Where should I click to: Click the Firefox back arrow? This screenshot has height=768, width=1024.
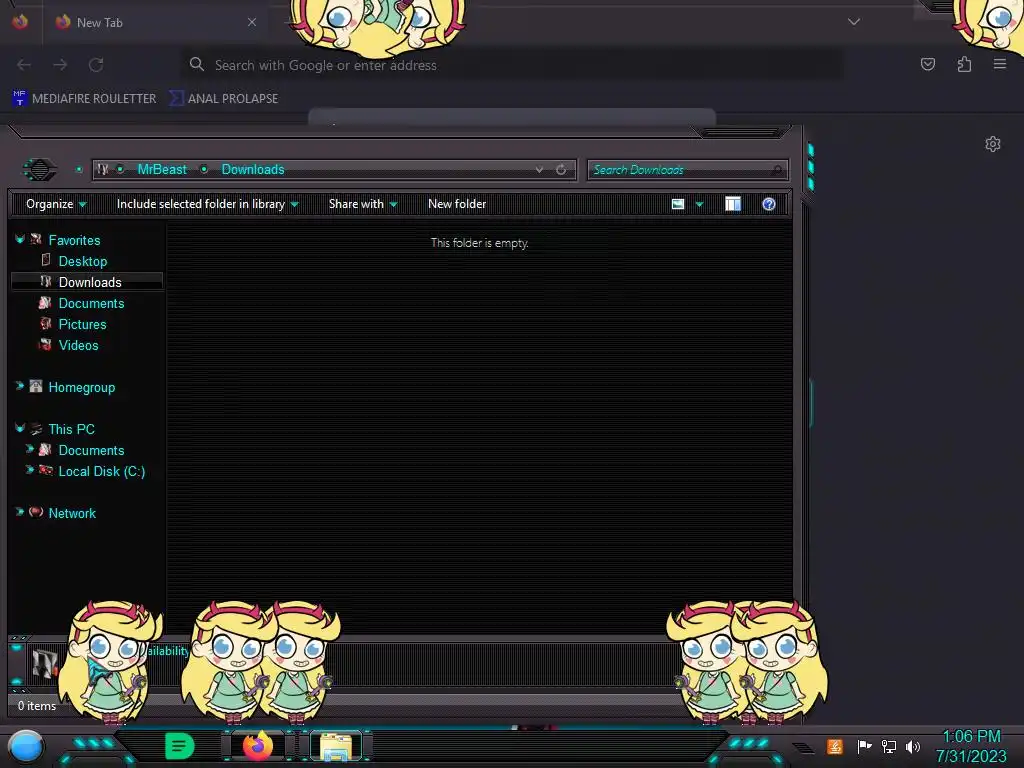click(x=24, y=65)
